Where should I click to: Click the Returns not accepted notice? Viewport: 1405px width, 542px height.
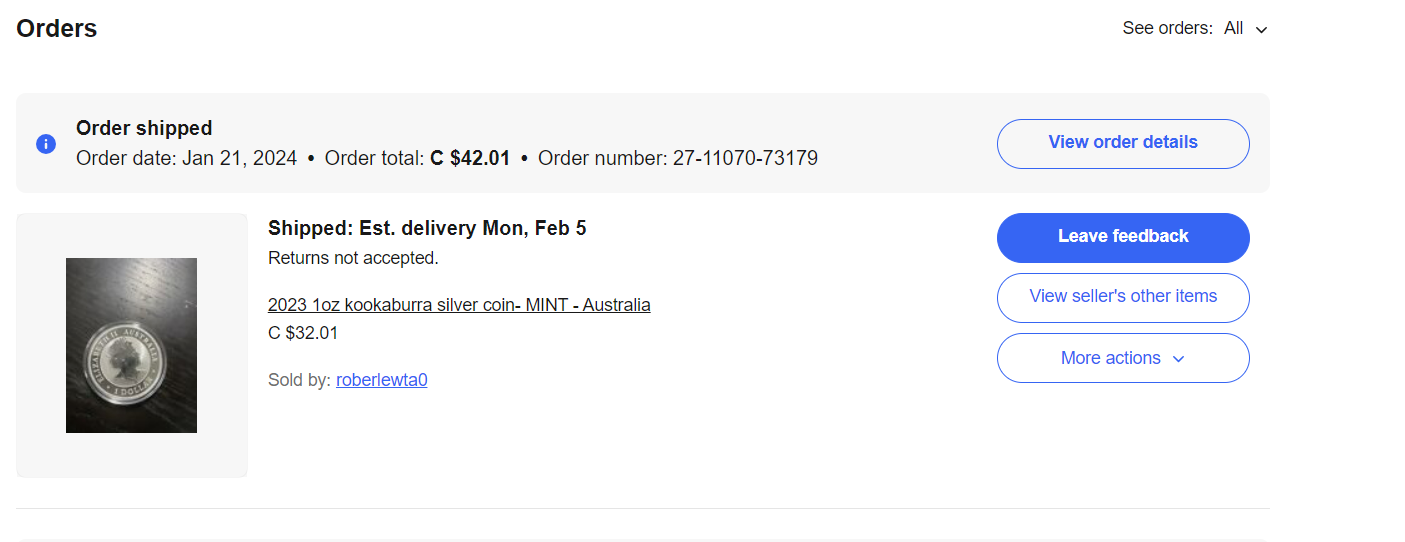[353, 258]
